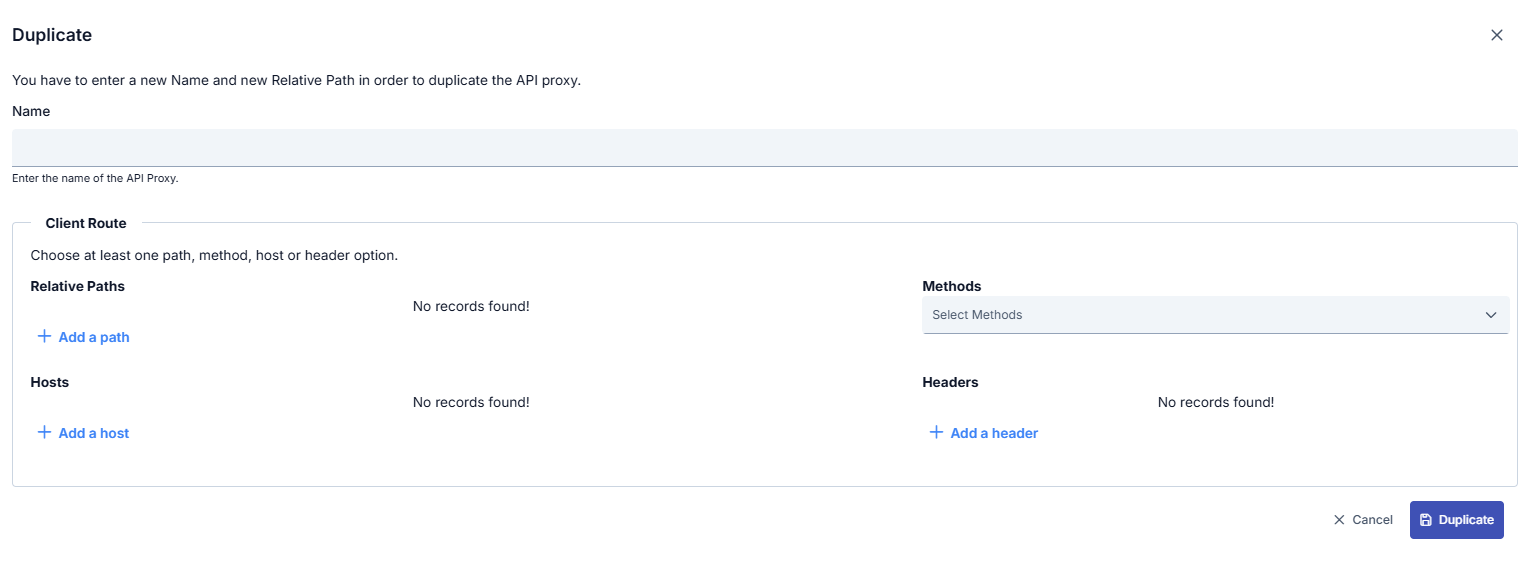Add a new host entry
This screenshot has height=563, width=1530.
[x=94, y=433]
